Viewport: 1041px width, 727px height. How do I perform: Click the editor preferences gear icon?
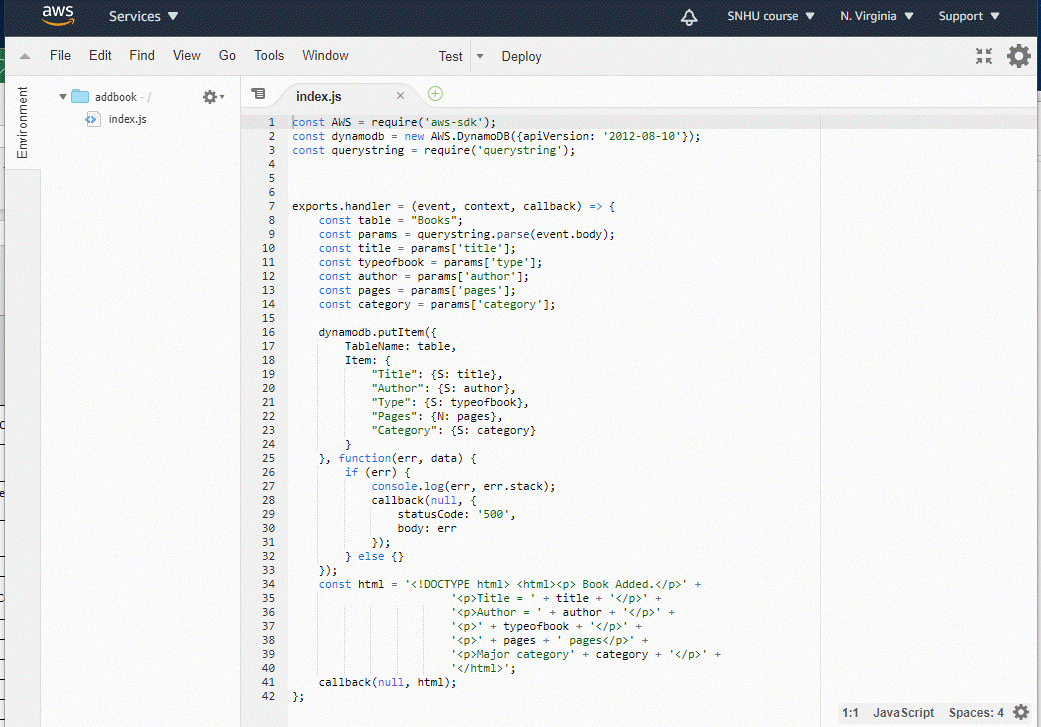1018,56
